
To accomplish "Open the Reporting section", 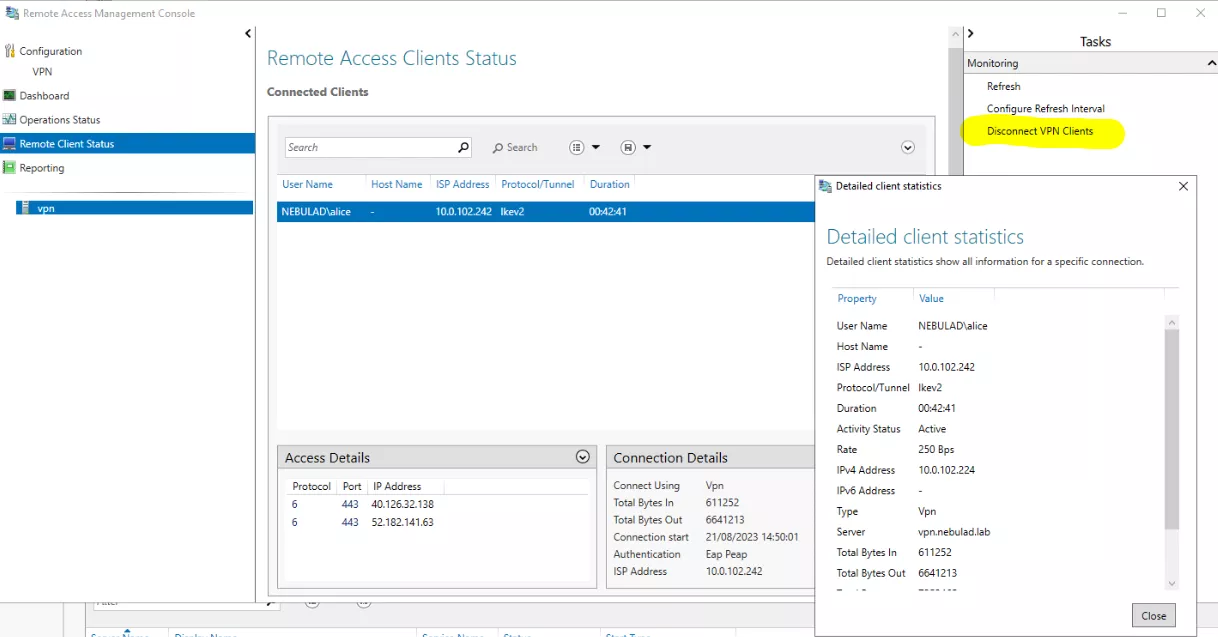I will click(x=42, y=168).
